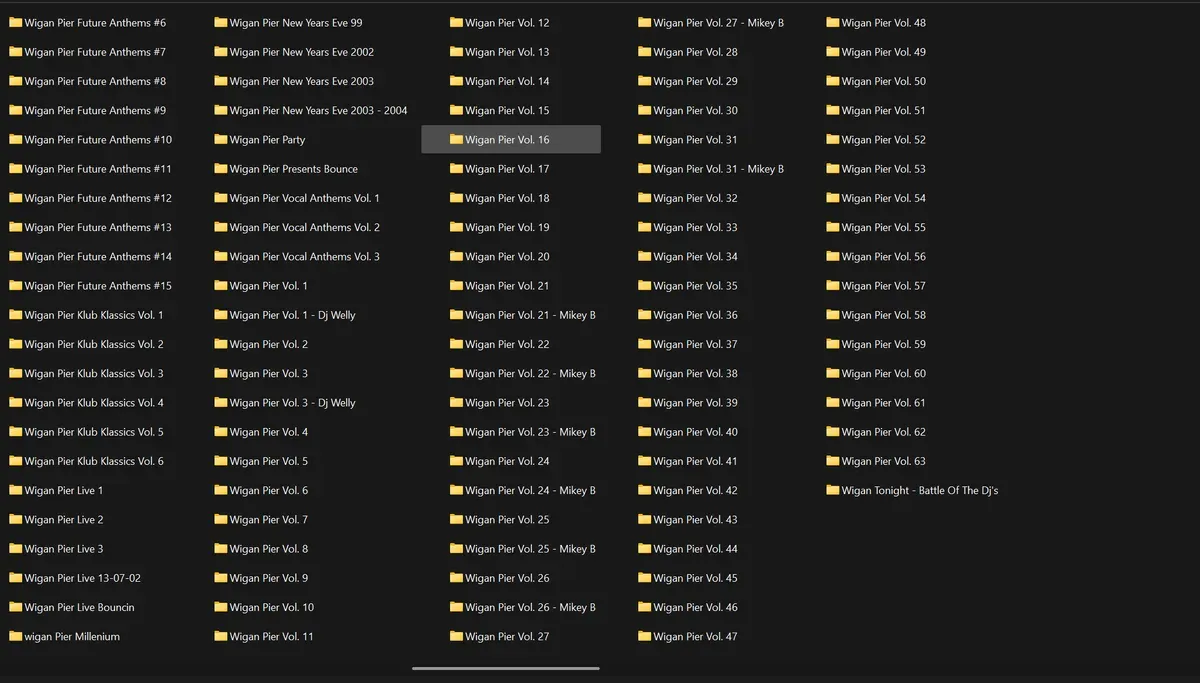This screenshot has width=1200, height=683.
Task: Select 'Wigan Pier Future Anthems #12' folder name
Action: tap(98, 198)
